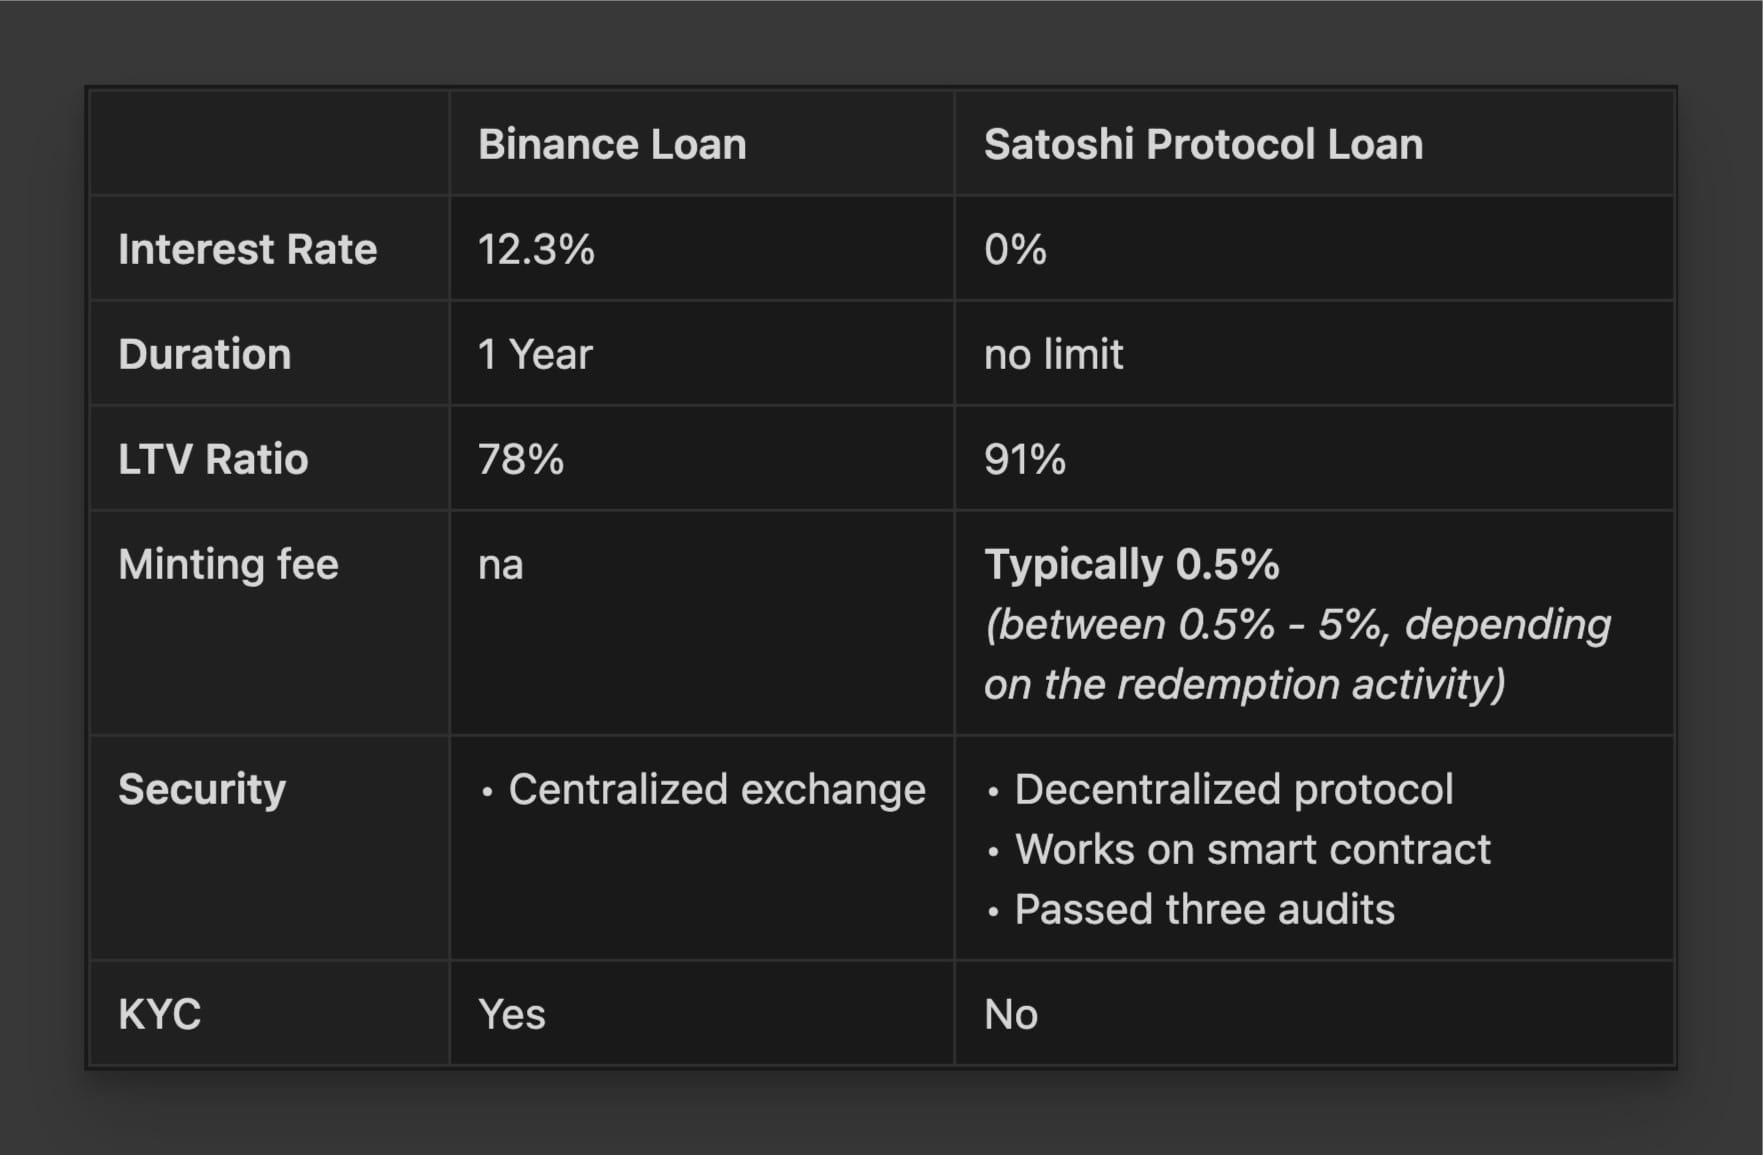Select the Interest Rate row label
The image size is (1763, 1155).
pos(247,249)
